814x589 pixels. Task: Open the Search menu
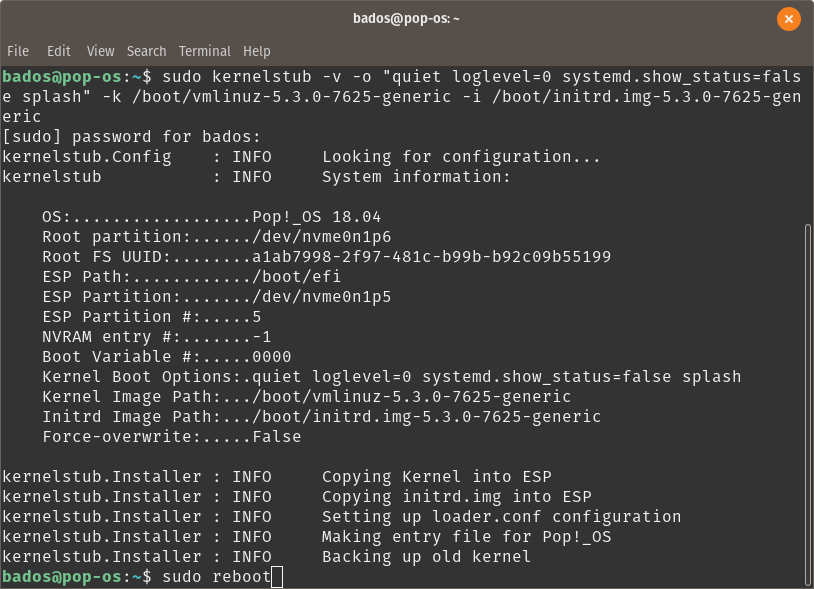tap(146, 51)
